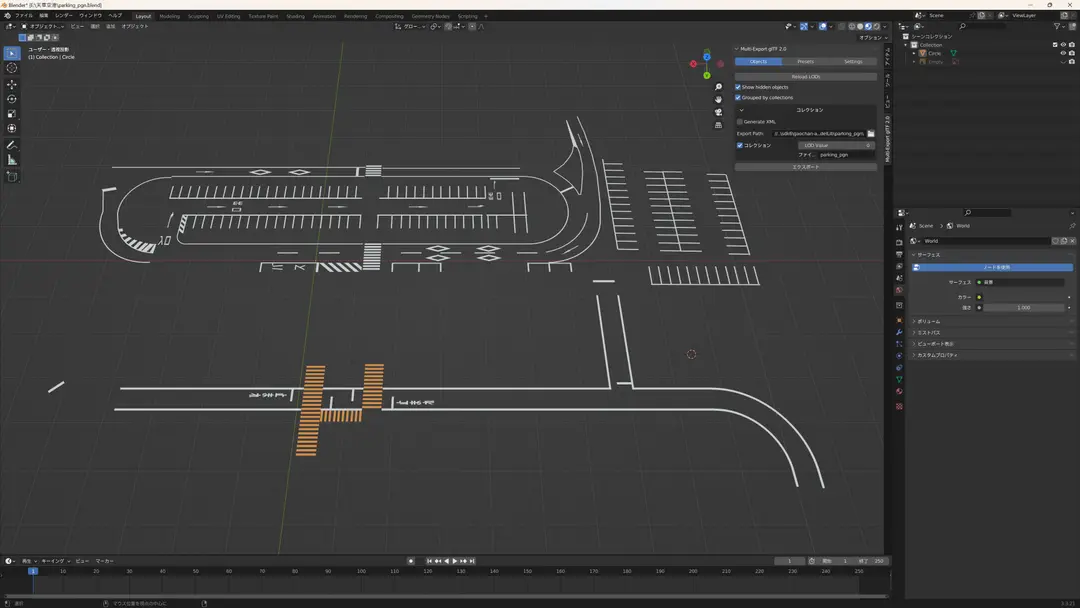Collapse the サーフェス panel
This screenshot has width=1080, height=608.
[928, 255]
